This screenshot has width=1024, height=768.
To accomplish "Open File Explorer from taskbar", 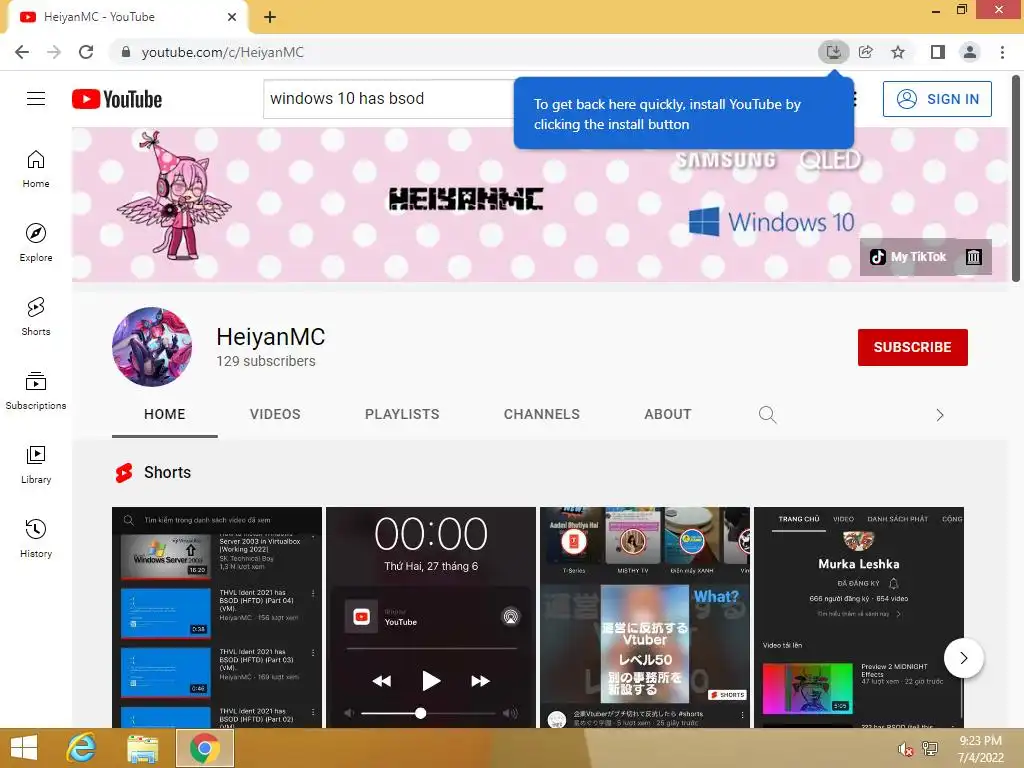I will [142, 748].
